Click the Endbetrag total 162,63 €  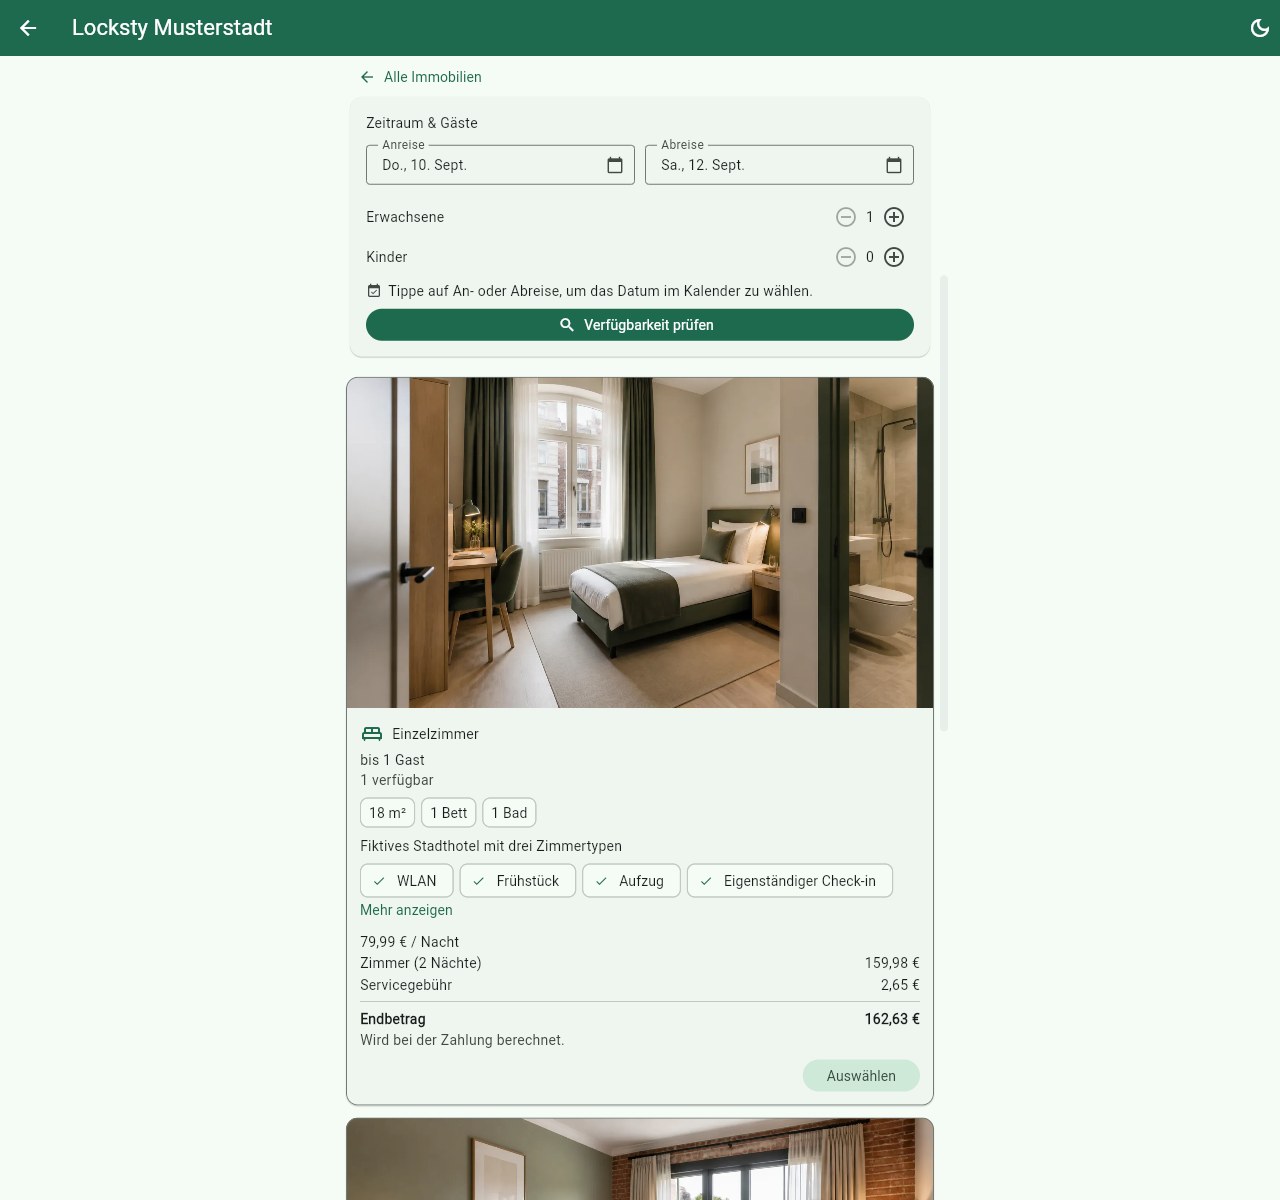(892, 1019)
